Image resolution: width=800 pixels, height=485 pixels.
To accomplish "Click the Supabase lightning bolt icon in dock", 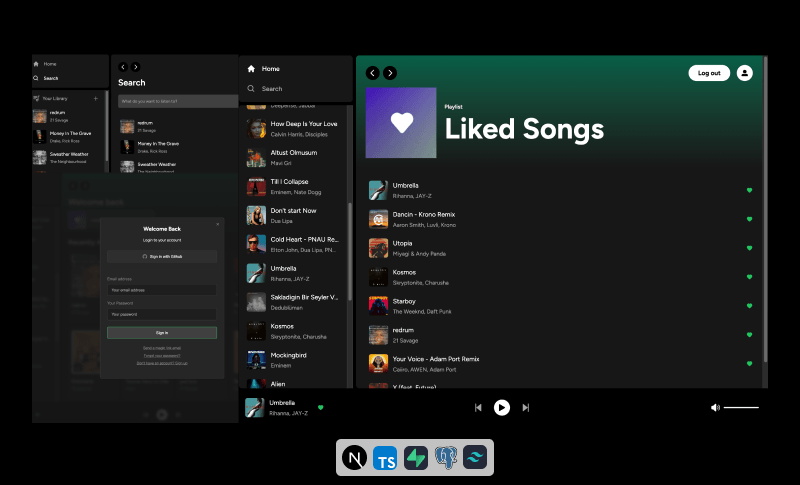I will (416, 458).
